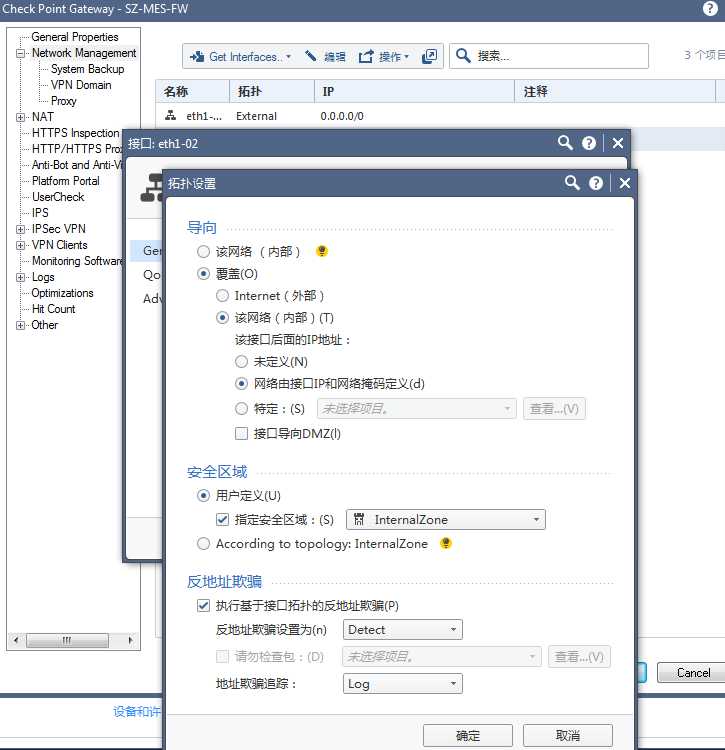Click the Cancel button in gateway window
This screenshot has height=750, width=725.
tap(693, 673)
